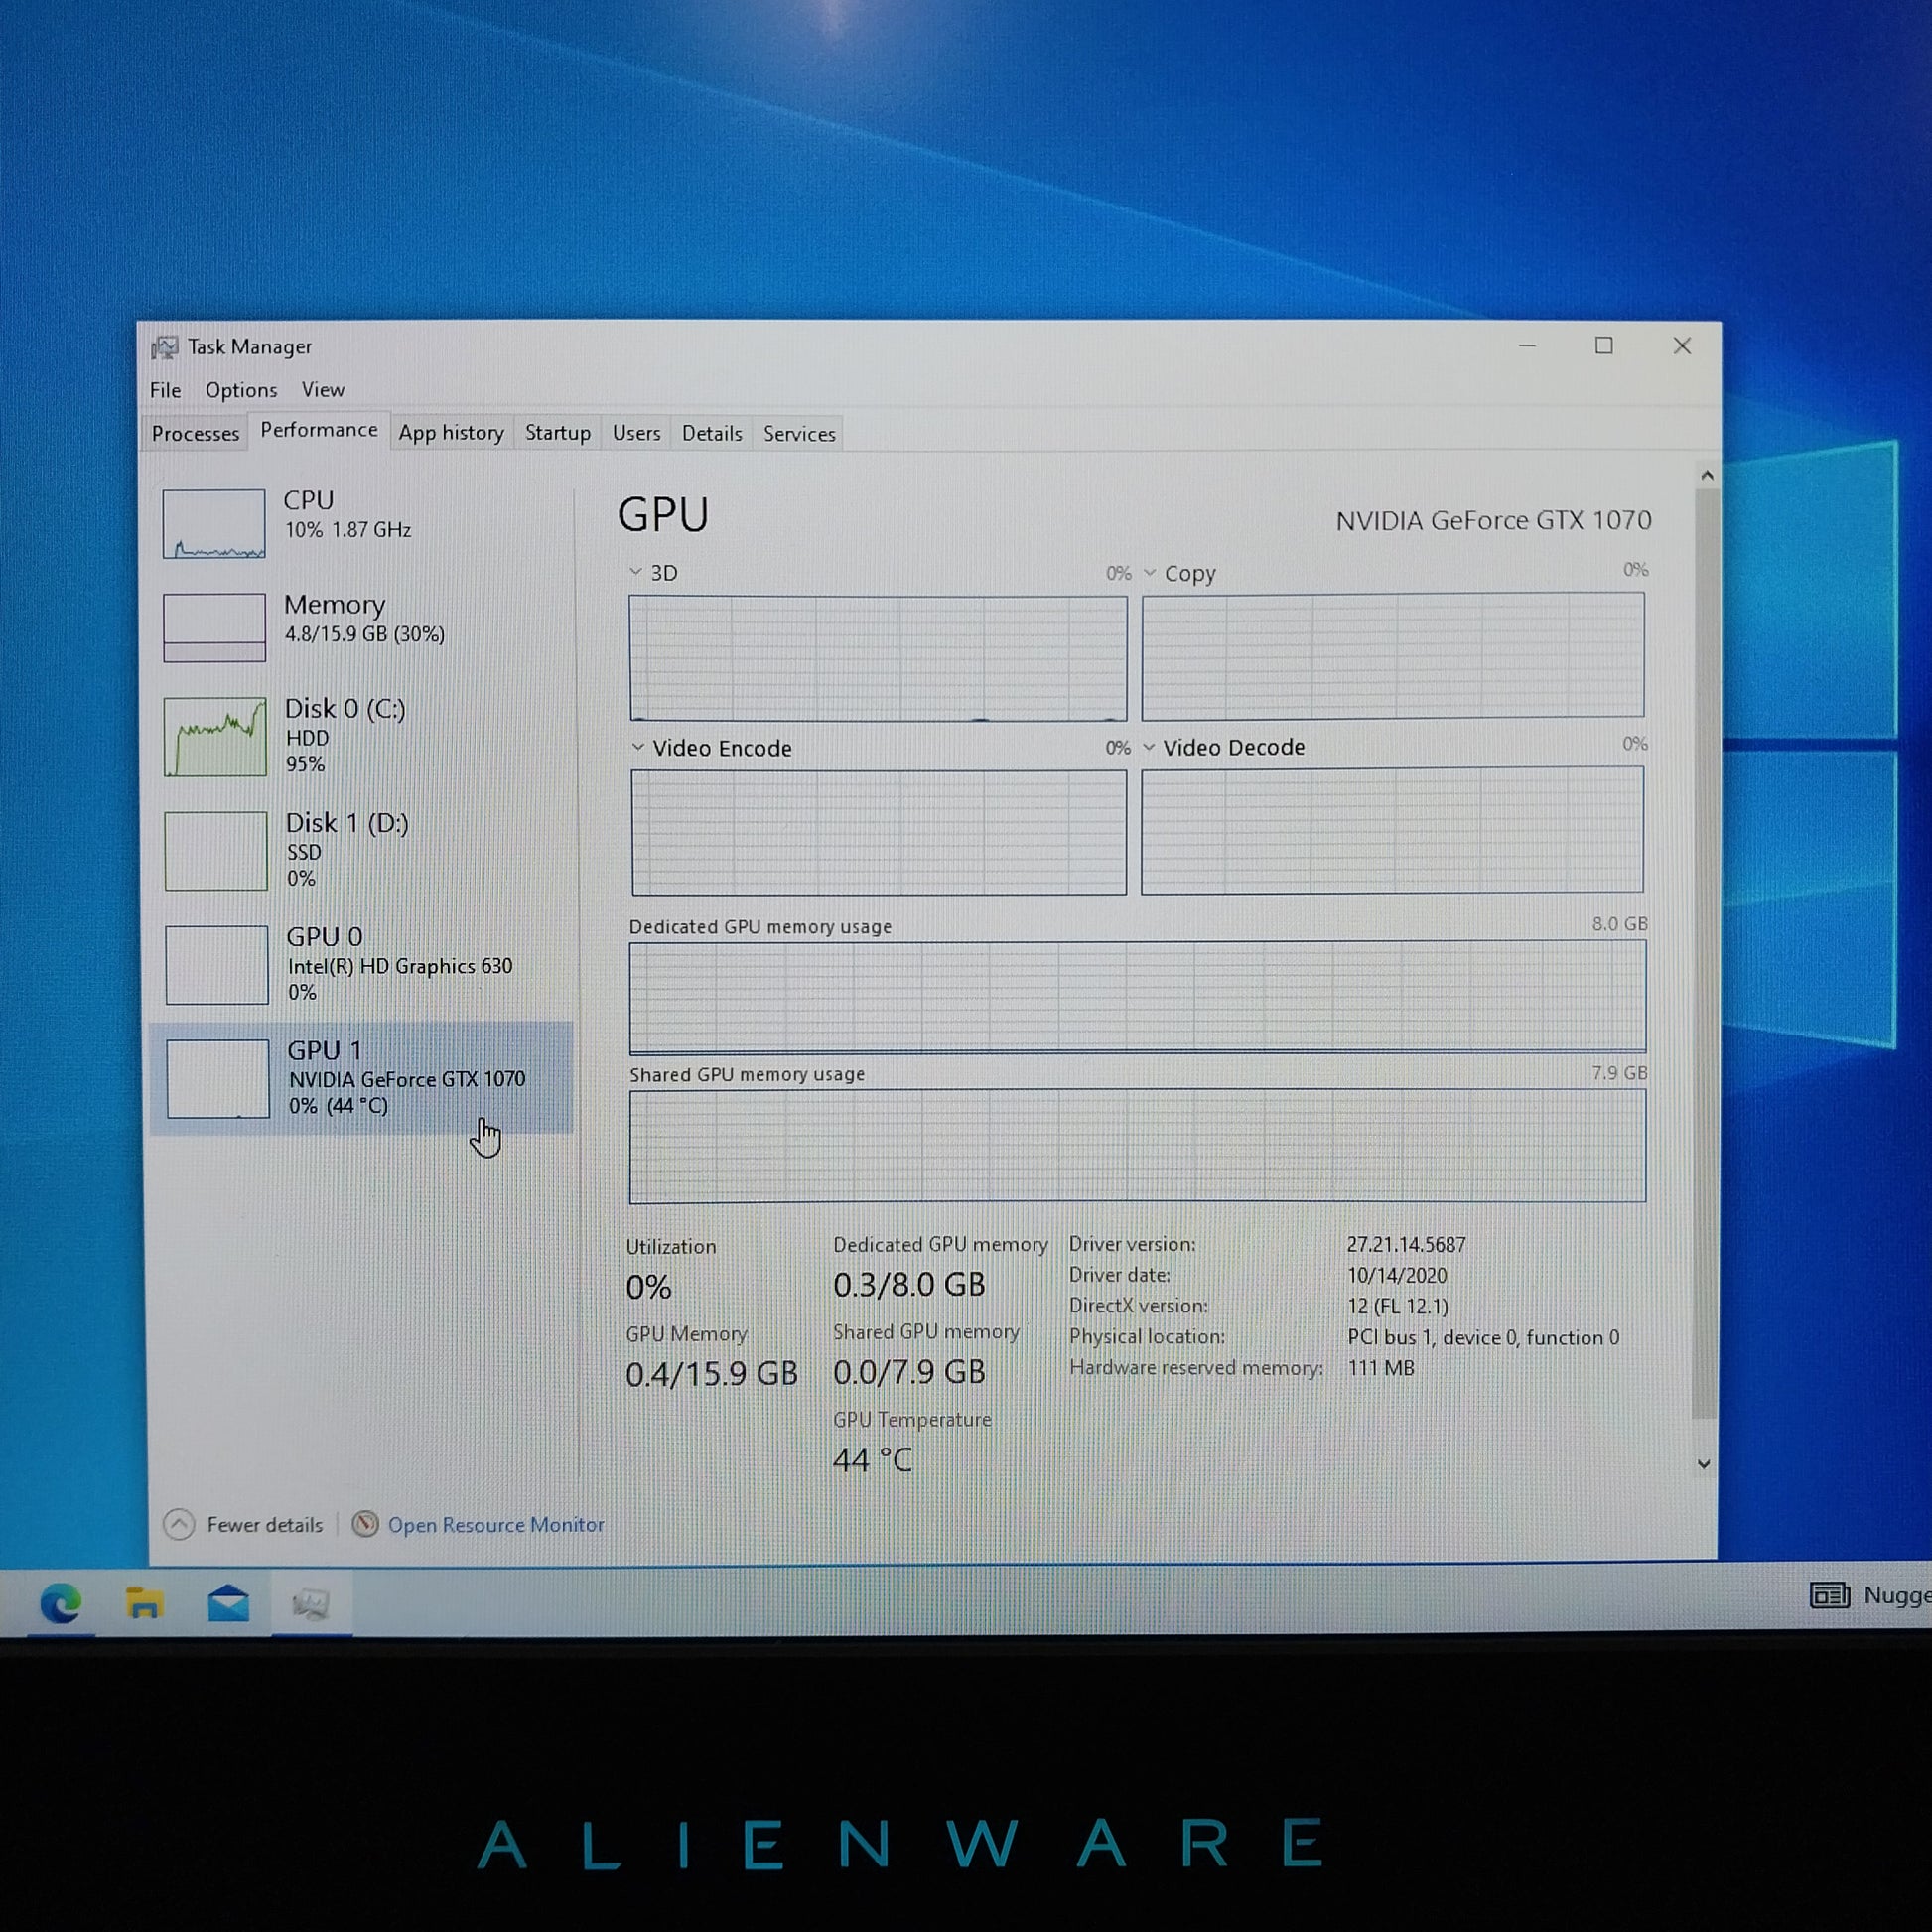Click the GPU Memory 0.4/15.9 GB value
The width and height of the screenshot is (1932, 1932).
coord(712,1374)
